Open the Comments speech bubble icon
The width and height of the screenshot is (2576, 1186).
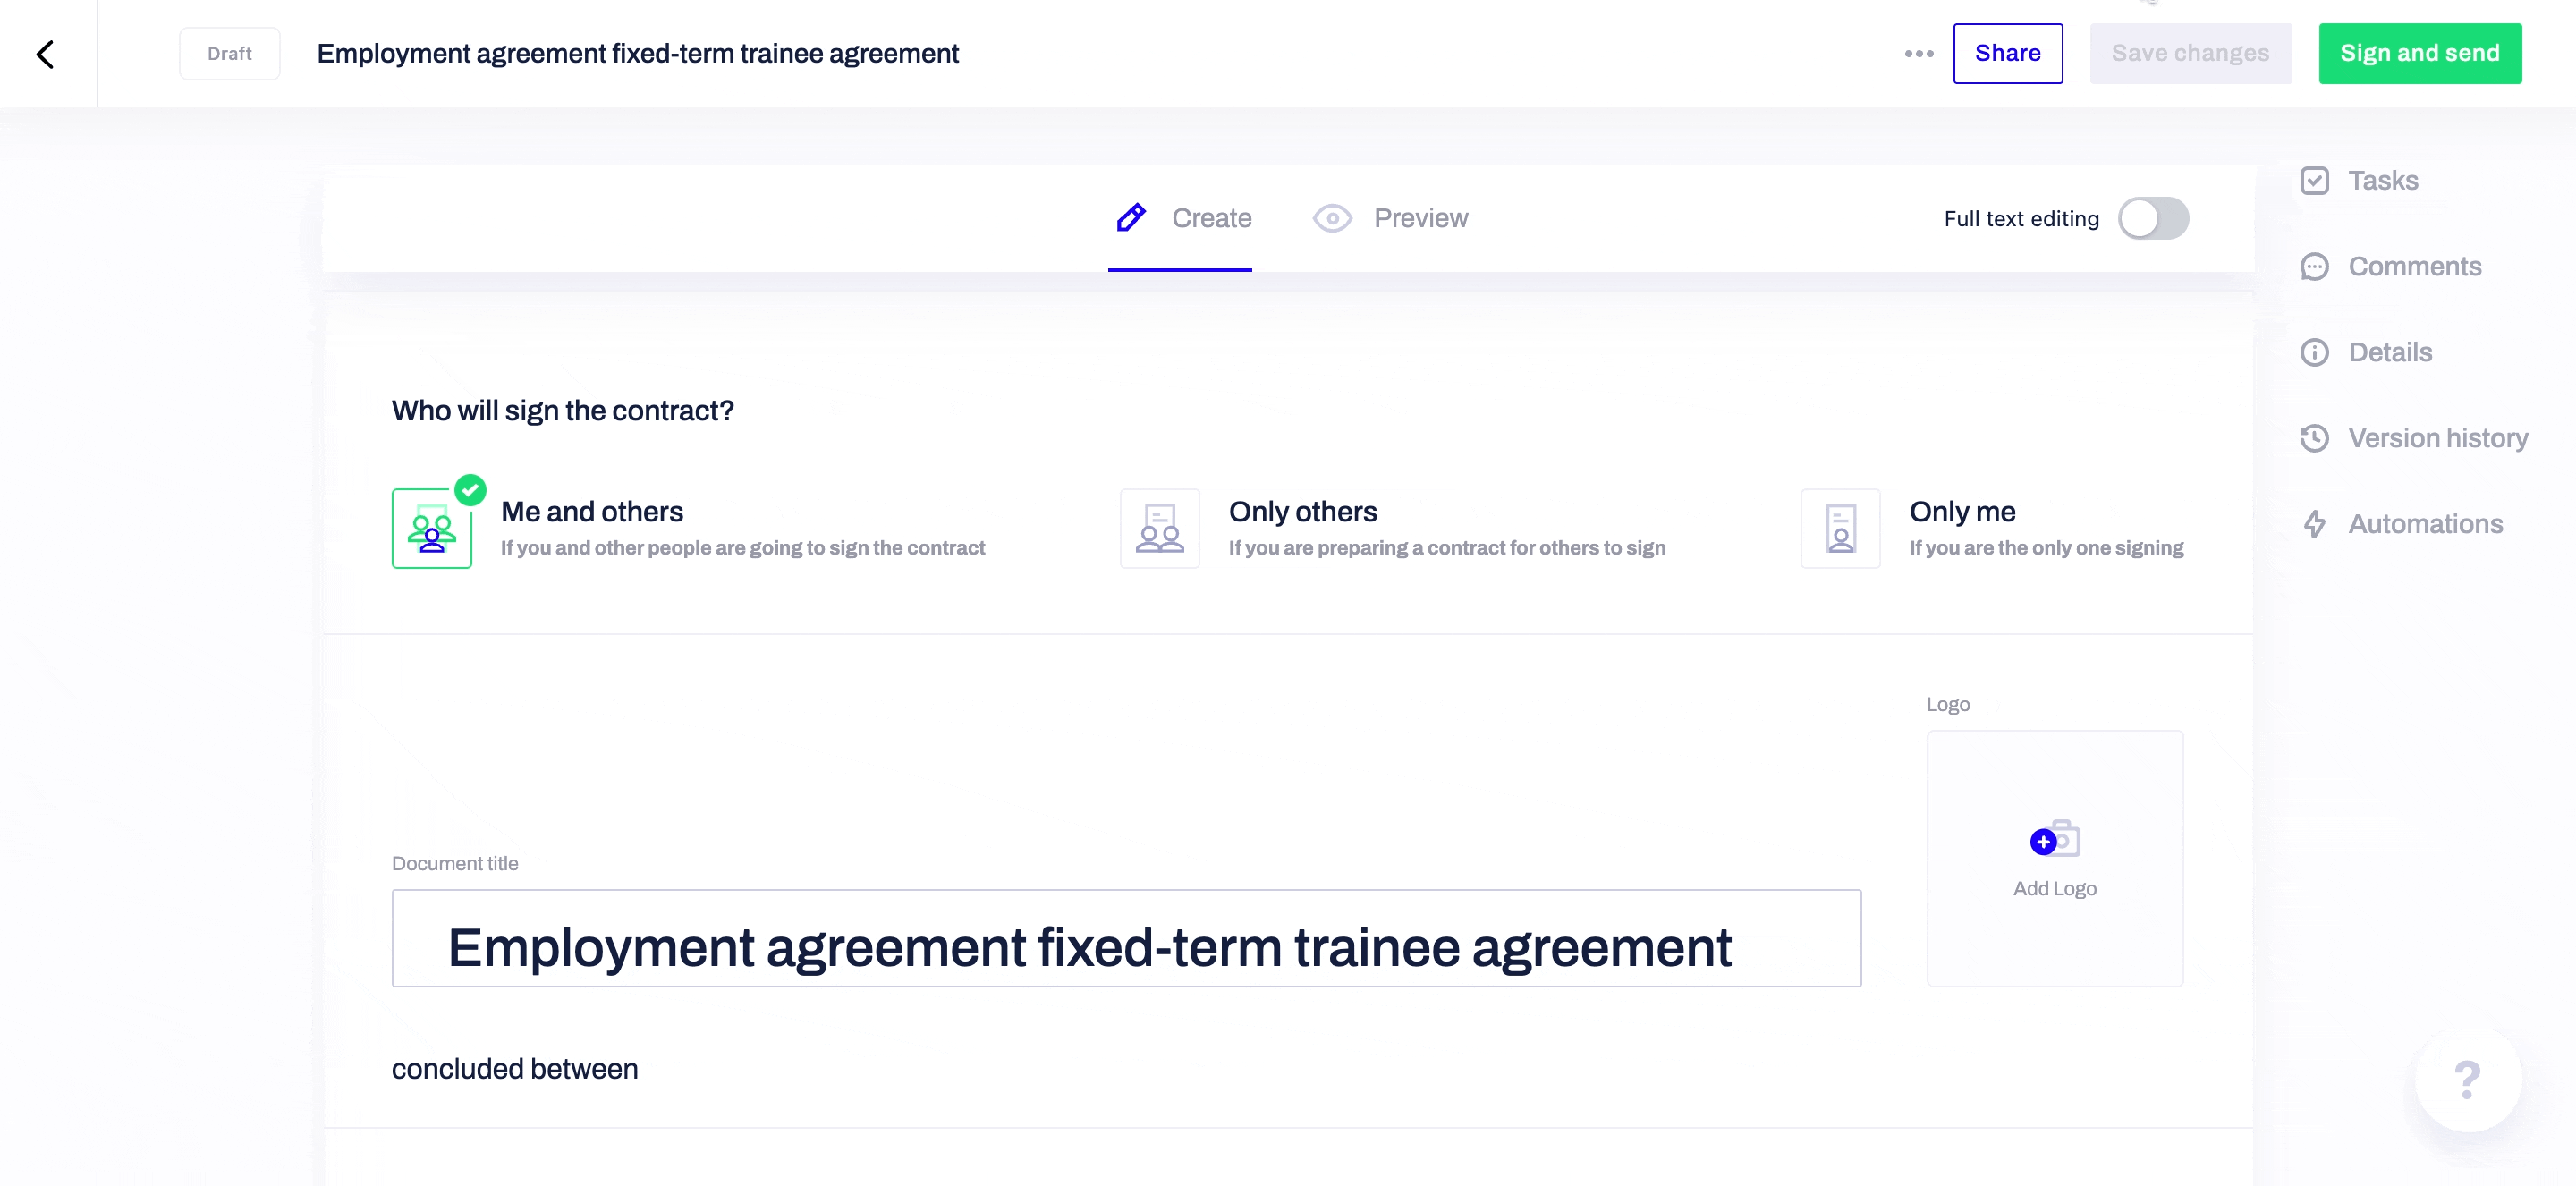[2314, 267]
